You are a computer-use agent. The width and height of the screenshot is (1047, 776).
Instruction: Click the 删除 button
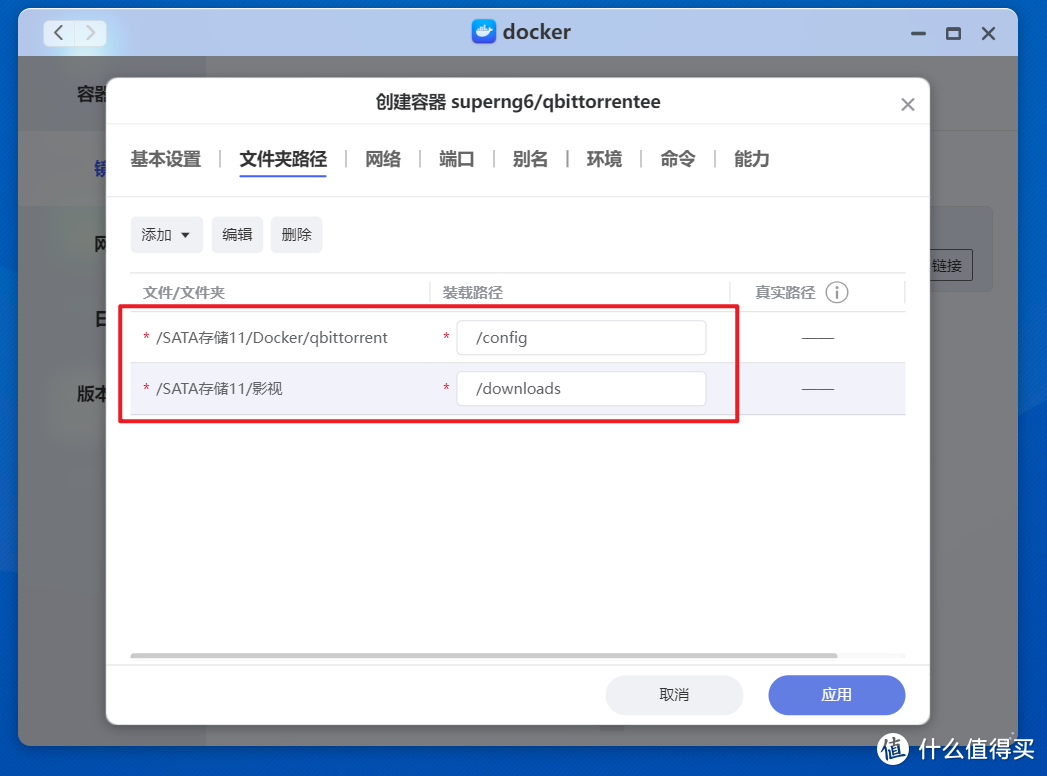(296, 234)
